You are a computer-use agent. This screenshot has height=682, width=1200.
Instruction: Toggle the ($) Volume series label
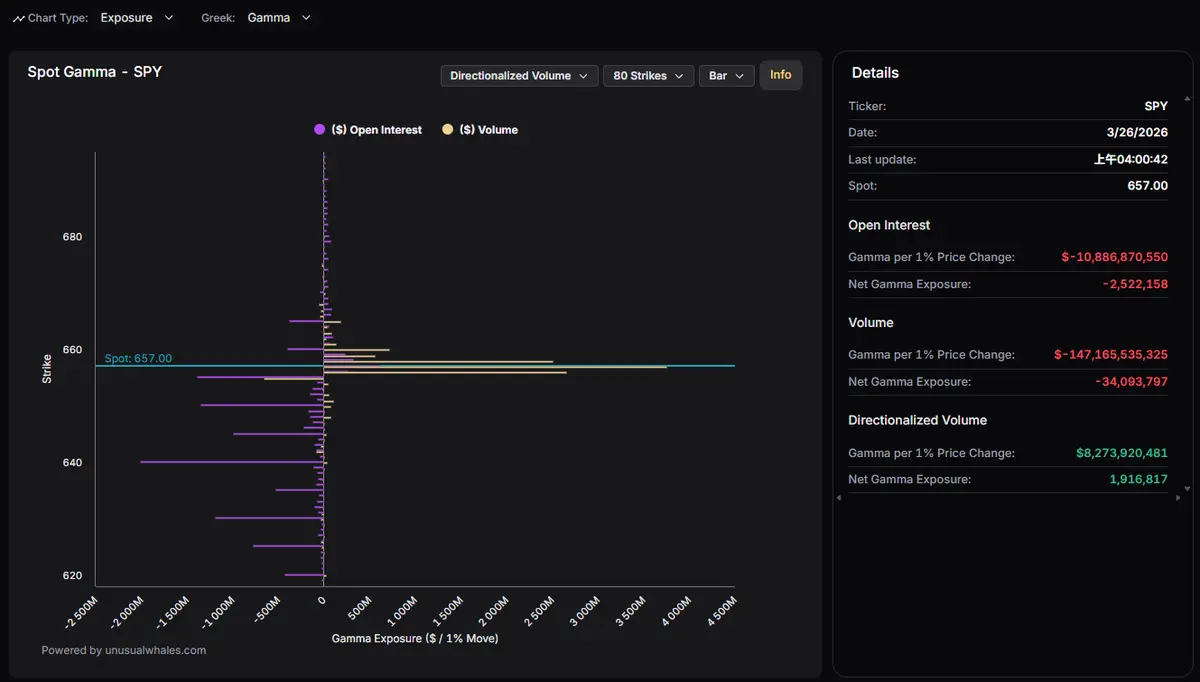pyautogui.click(x=488, y=130)
